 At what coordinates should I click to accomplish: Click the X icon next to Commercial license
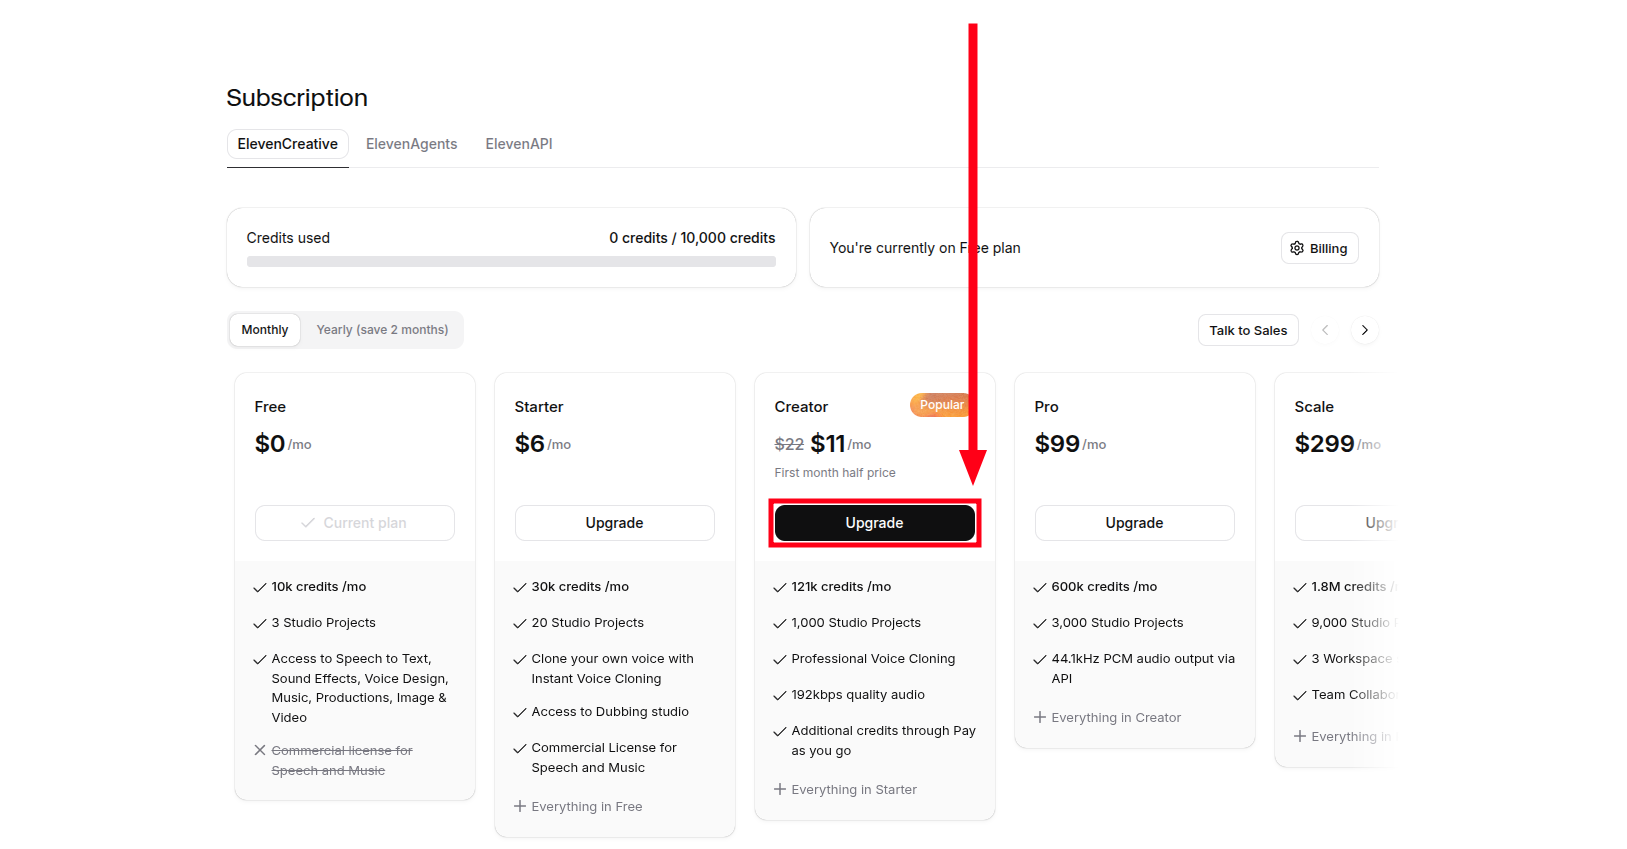(x=260, y=750)
